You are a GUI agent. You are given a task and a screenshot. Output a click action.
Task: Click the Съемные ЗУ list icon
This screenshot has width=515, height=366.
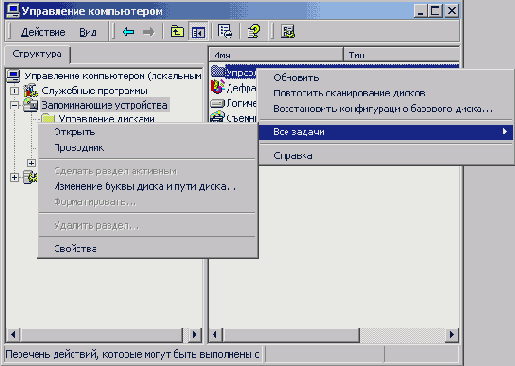click(218, 117)
